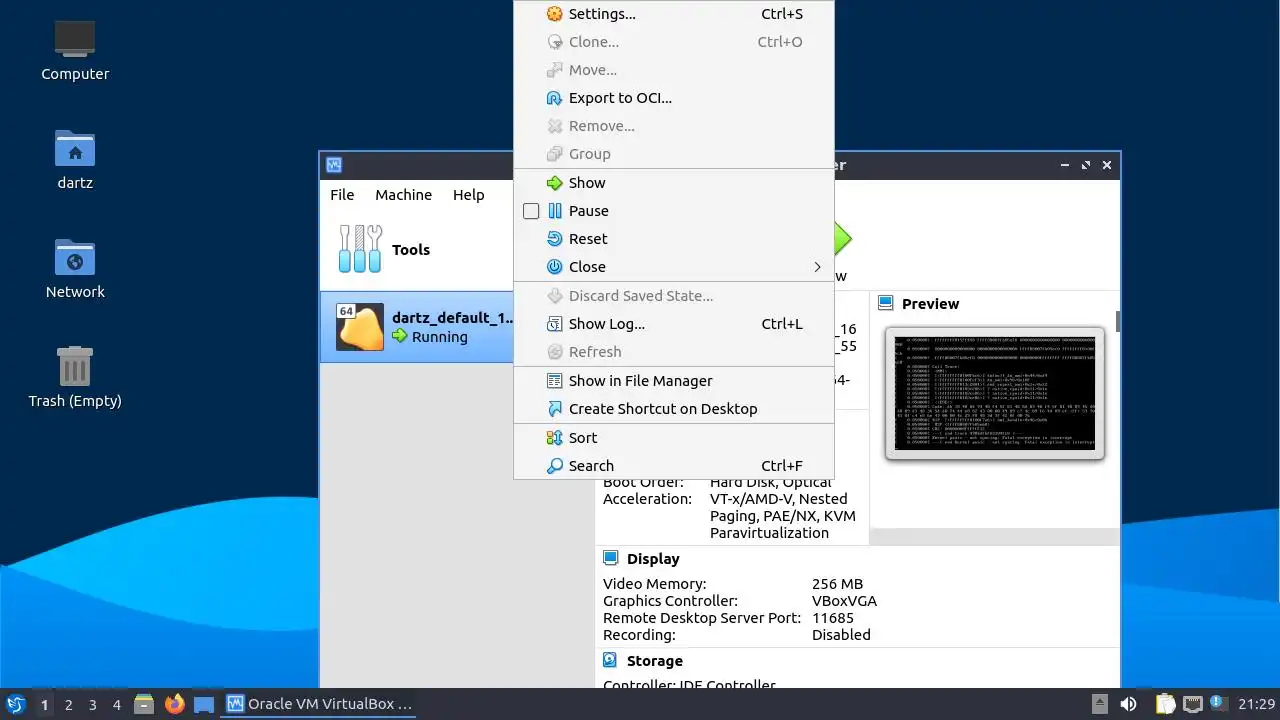Switch to workspace 2
Viewport: 1280px width, 720px height.
coord(68,705)
